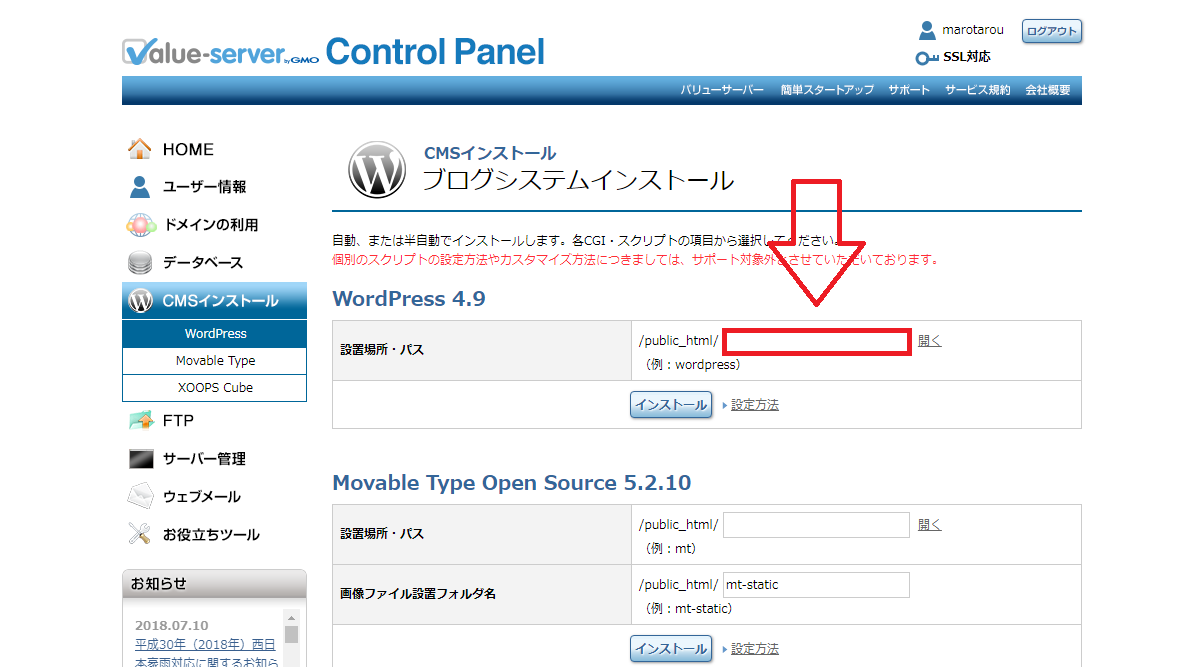The height and width of the screenshot is (667, 1203).
Task: Open 設定方法 link for Movable Type
Action: coord(755,649)
